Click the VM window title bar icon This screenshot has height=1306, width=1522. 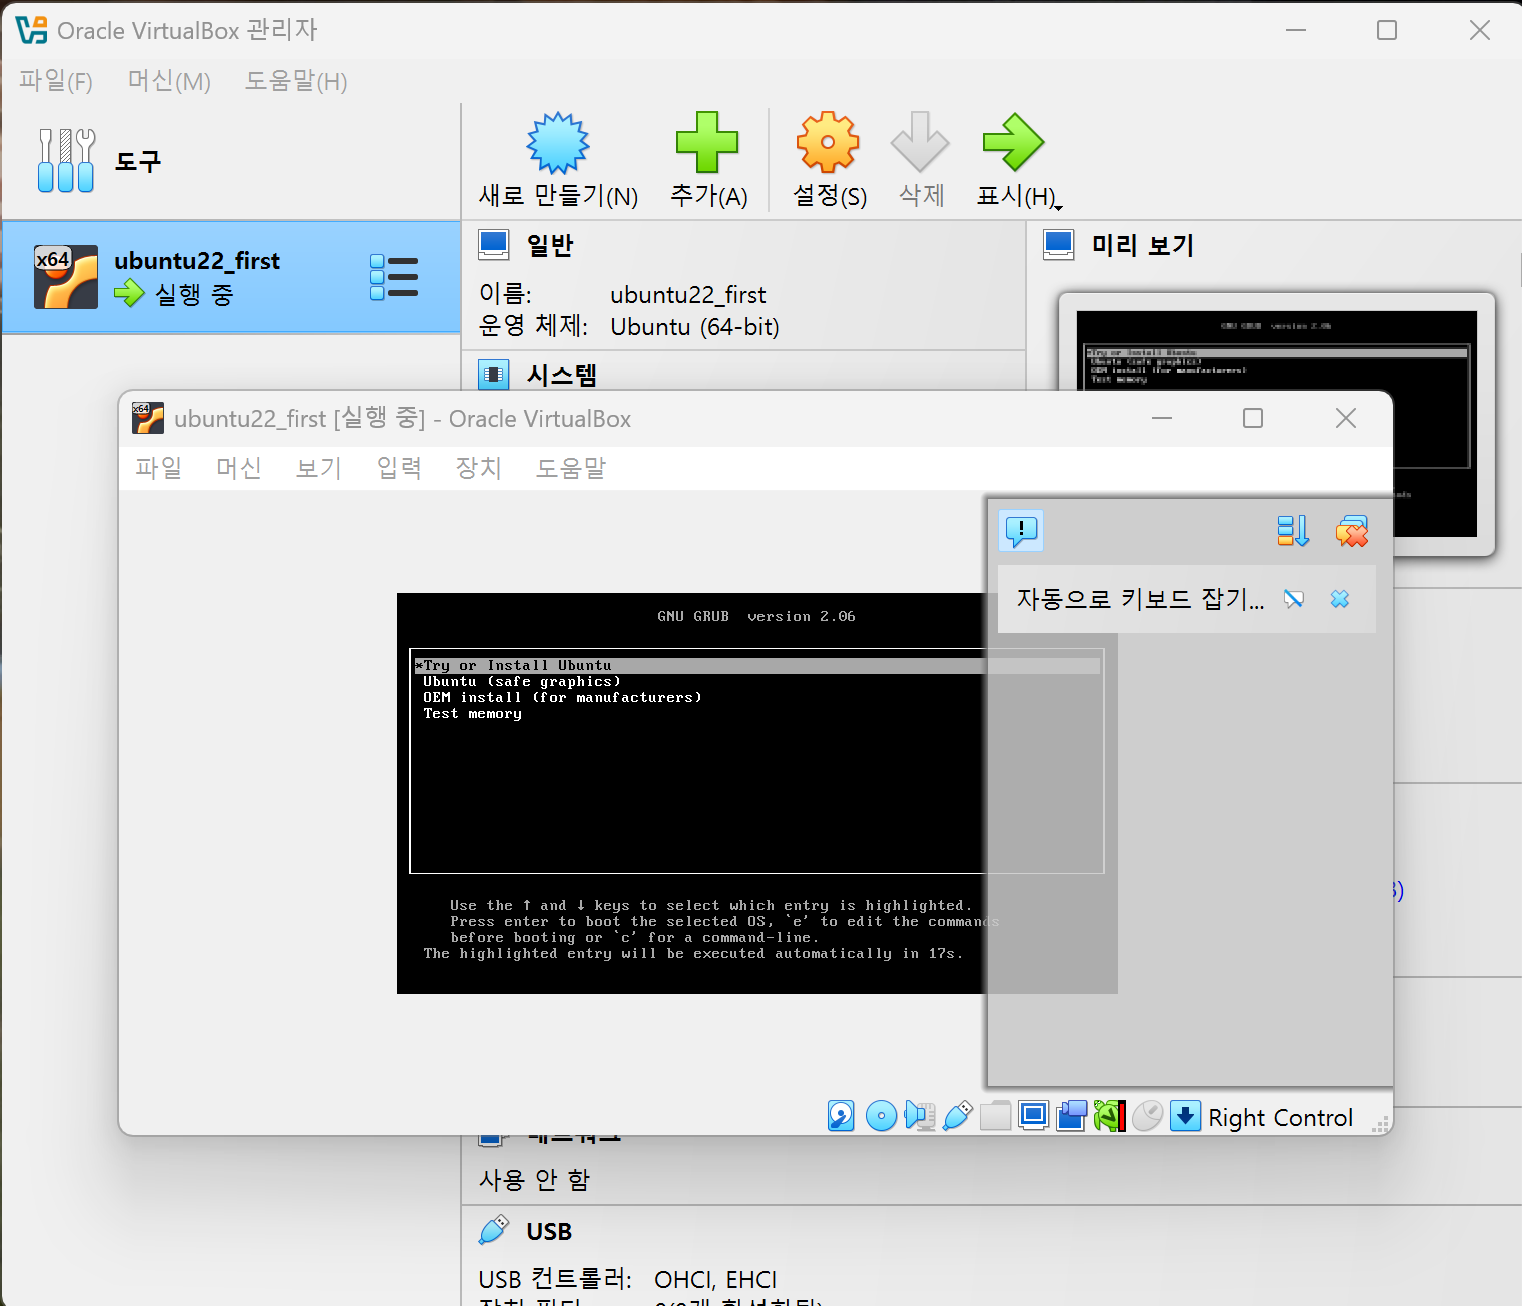[148, 418]
